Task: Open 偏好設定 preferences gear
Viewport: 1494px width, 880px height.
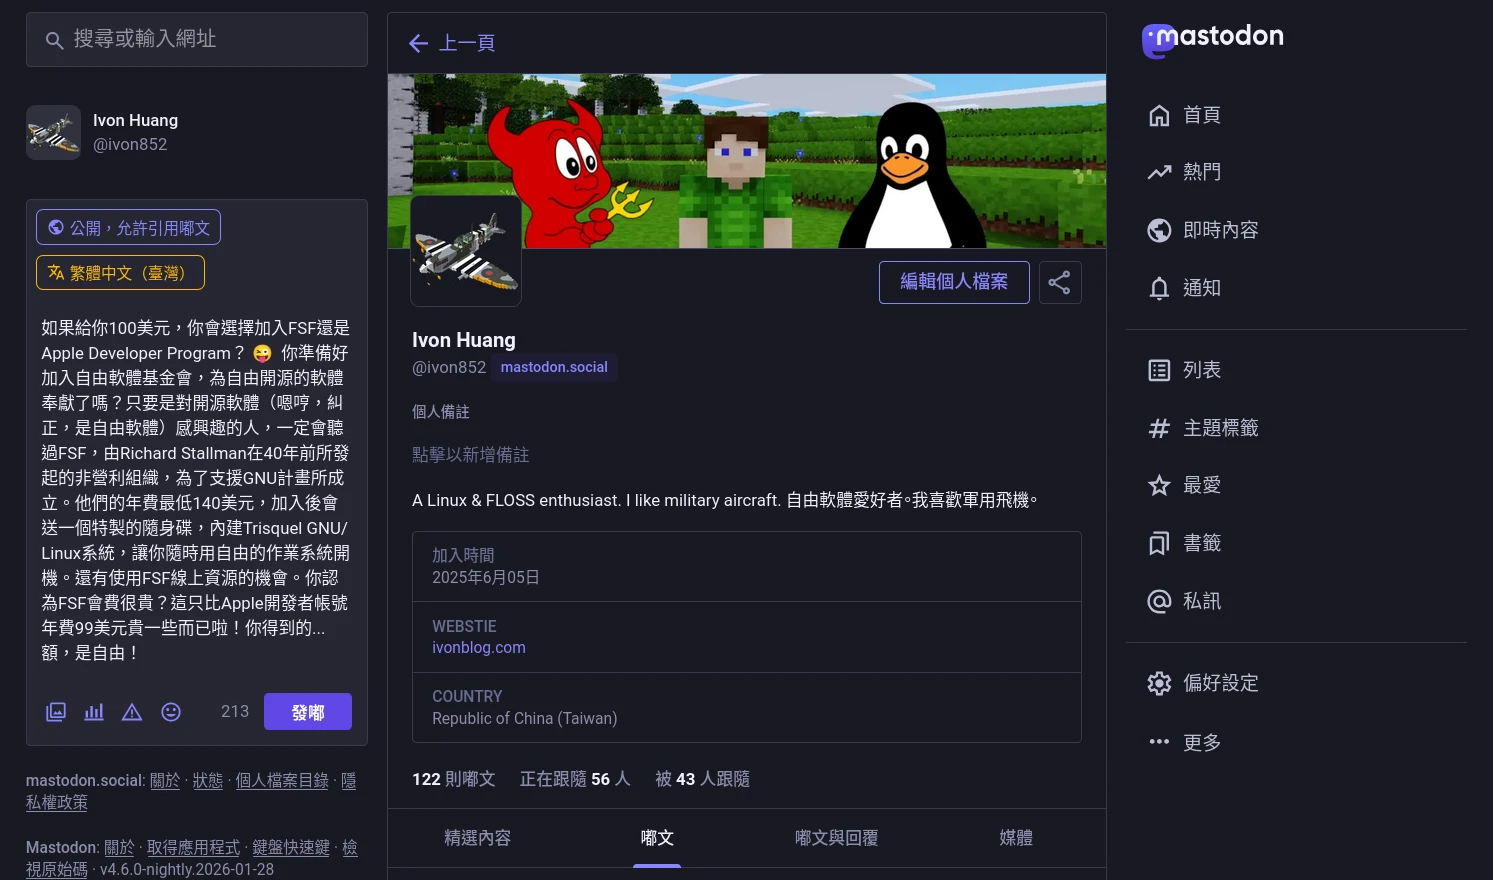Action: [1219, 683]
